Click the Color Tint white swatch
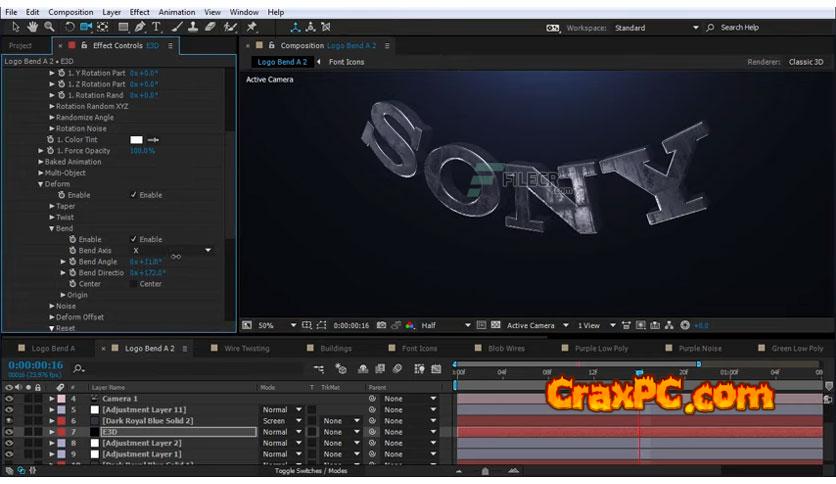This screenshot has width=836, height=484. point(137,140)
